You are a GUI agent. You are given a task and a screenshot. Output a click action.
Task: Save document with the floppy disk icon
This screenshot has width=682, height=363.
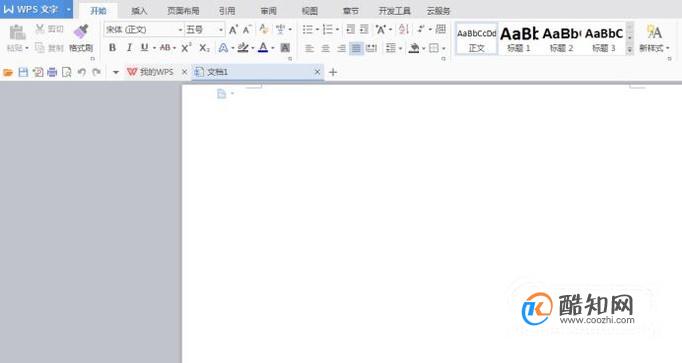23,72
